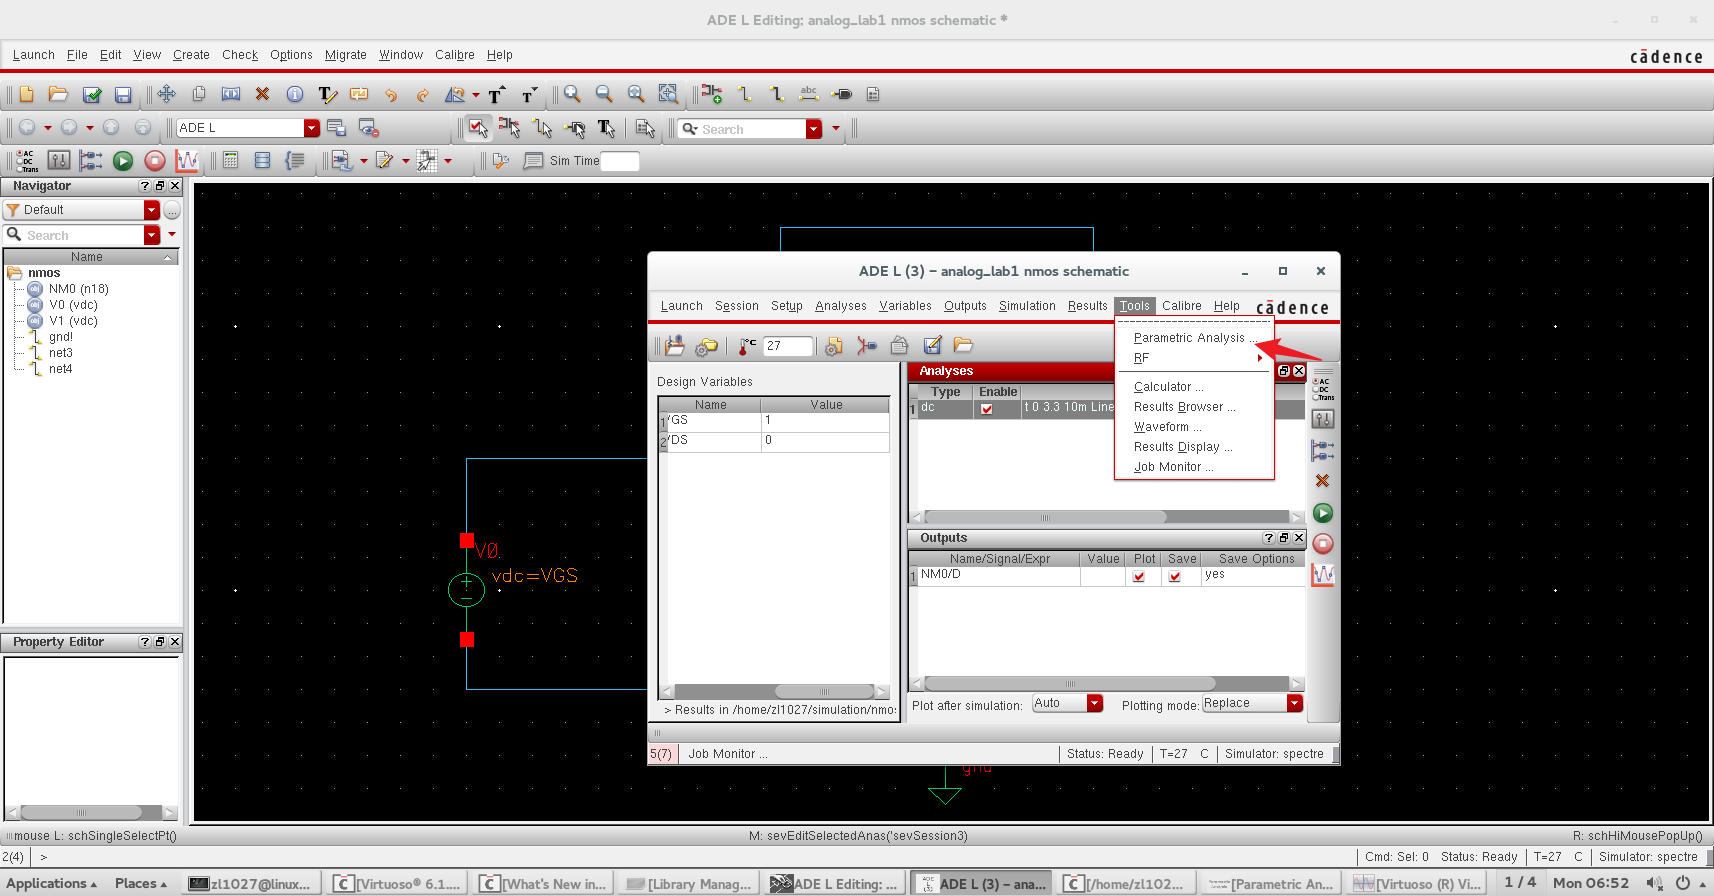
Task: Open the ADE L workspace dropdown
Action: 312,128
